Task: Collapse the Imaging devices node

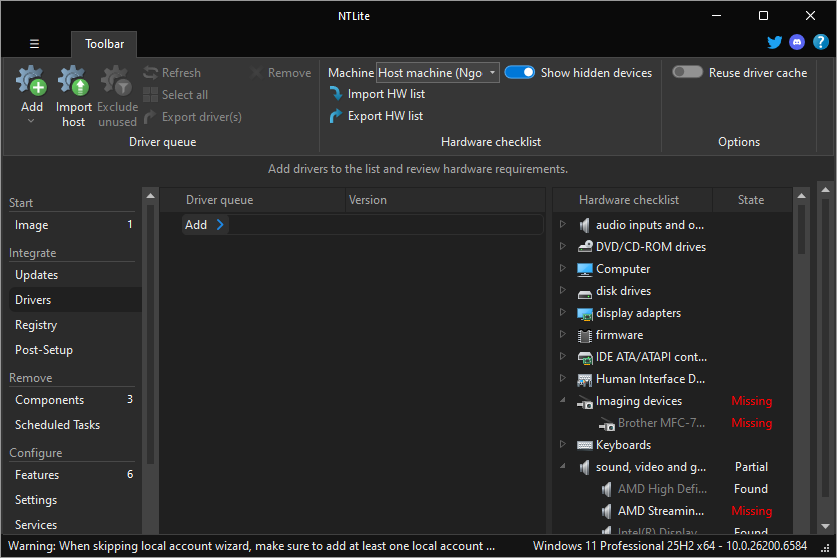Action: pyautogui.click(x=563, y=401)
